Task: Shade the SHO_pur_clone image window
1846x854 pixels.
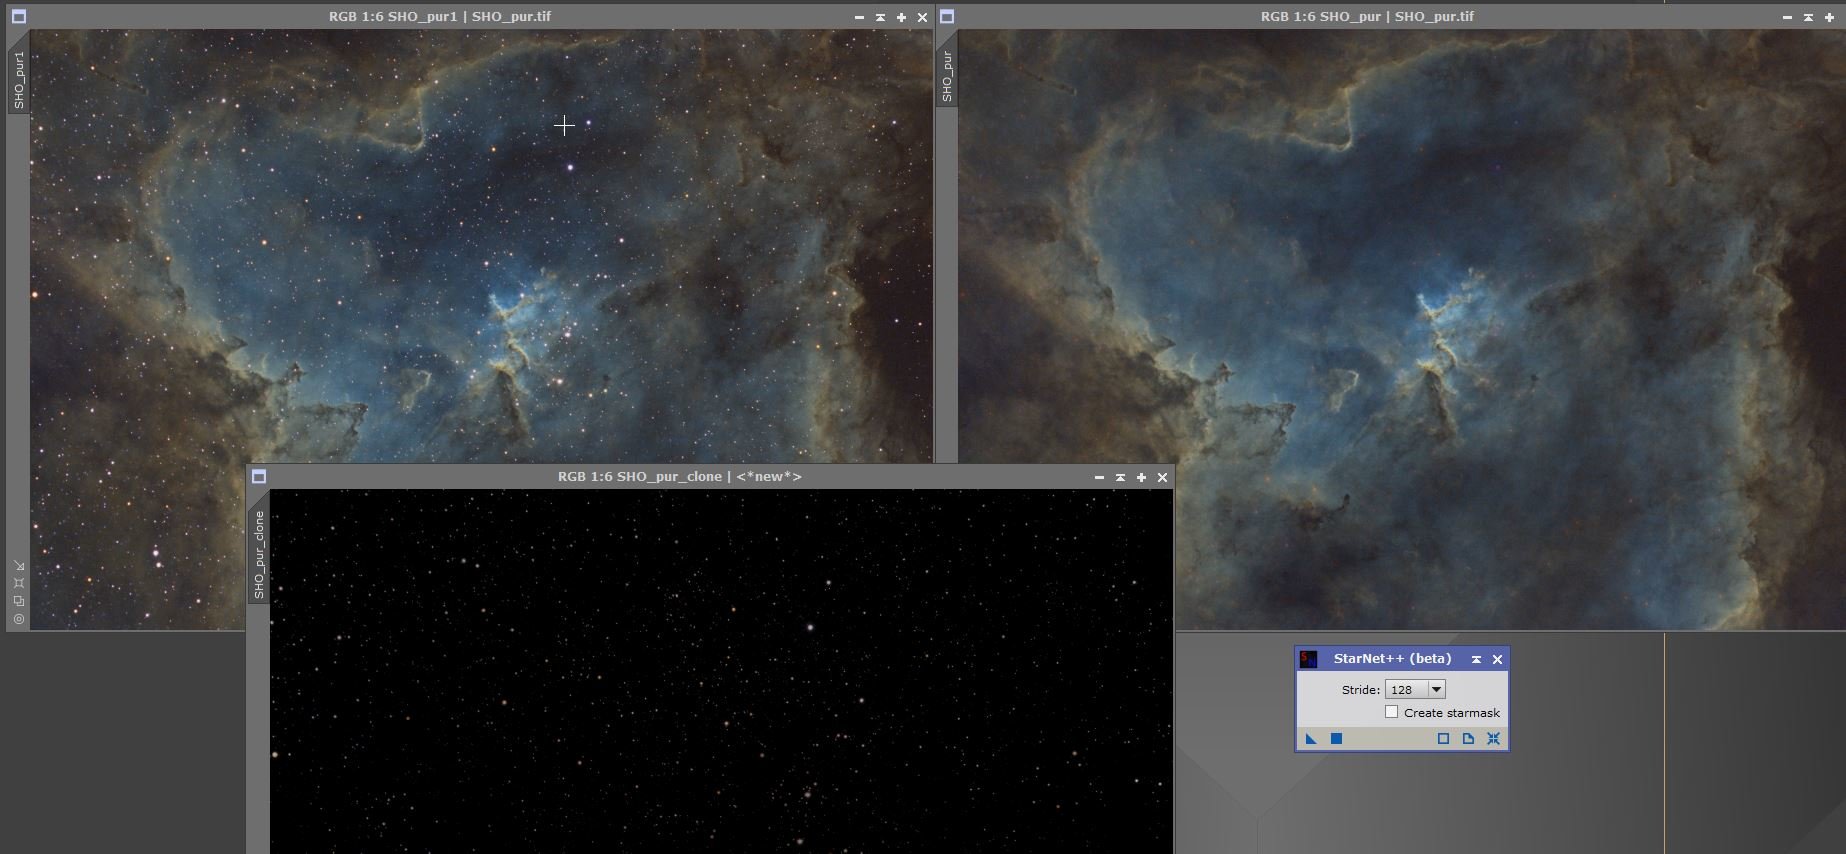Action: pos(1120,477)
